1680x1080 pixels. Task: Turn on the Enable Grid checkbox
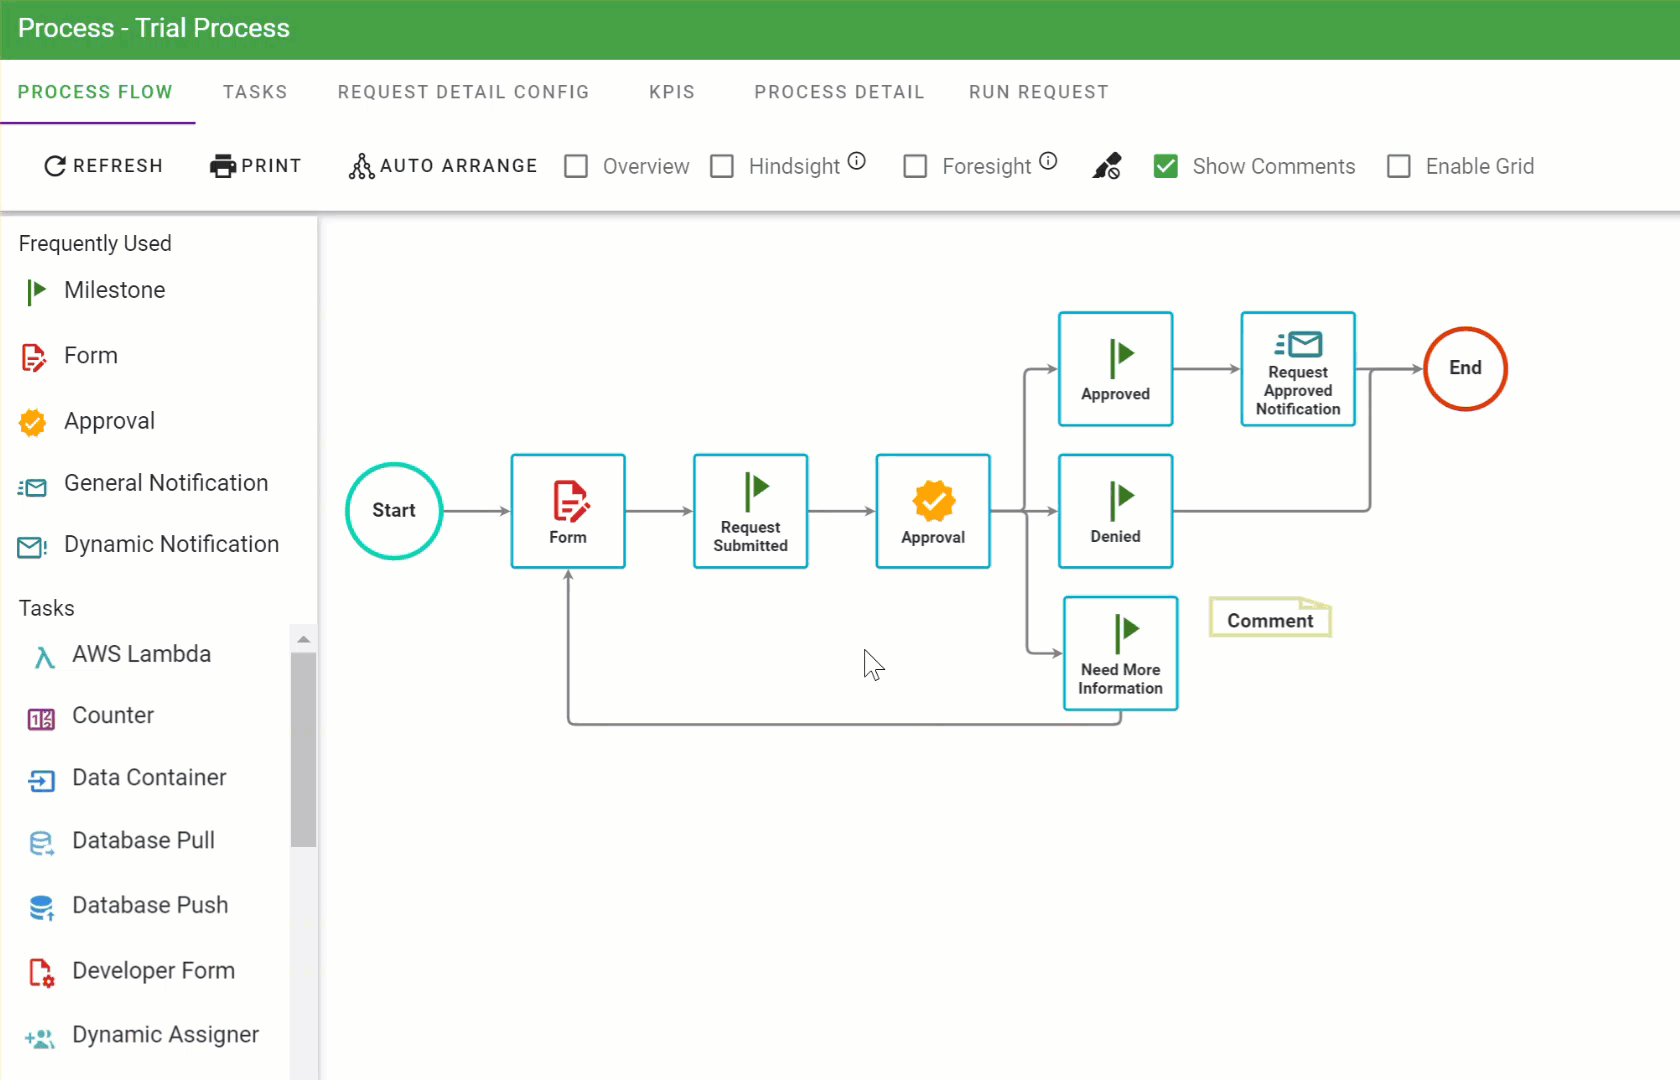pyautogui.click(x=1399, y=166)
